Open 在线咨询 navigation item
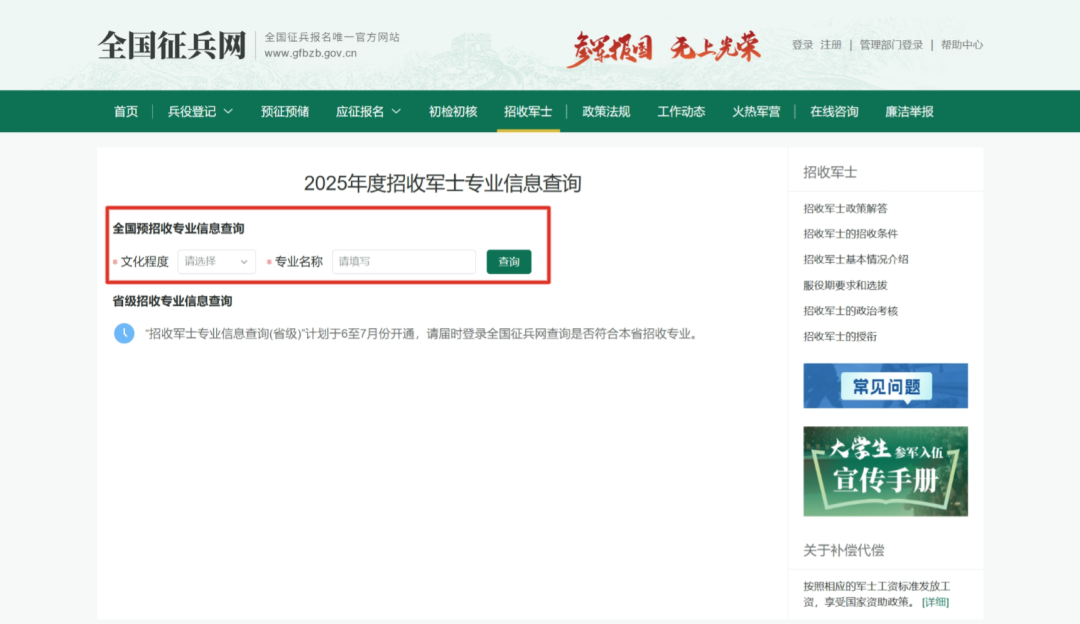Viewport: 1080px width, 624px height. click(834, 112)
